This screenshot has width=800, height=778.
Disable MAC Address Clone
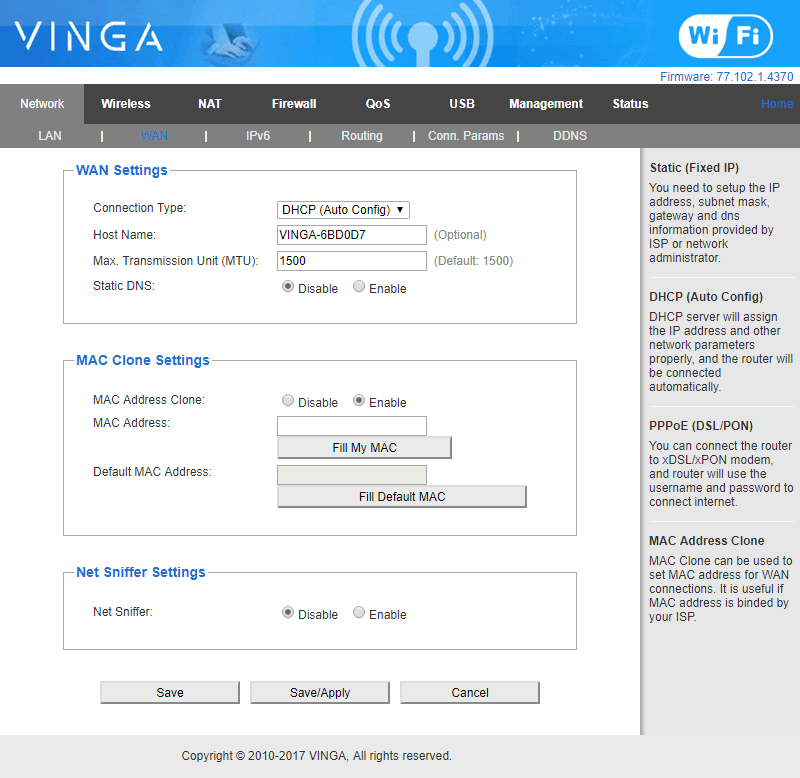288,401
